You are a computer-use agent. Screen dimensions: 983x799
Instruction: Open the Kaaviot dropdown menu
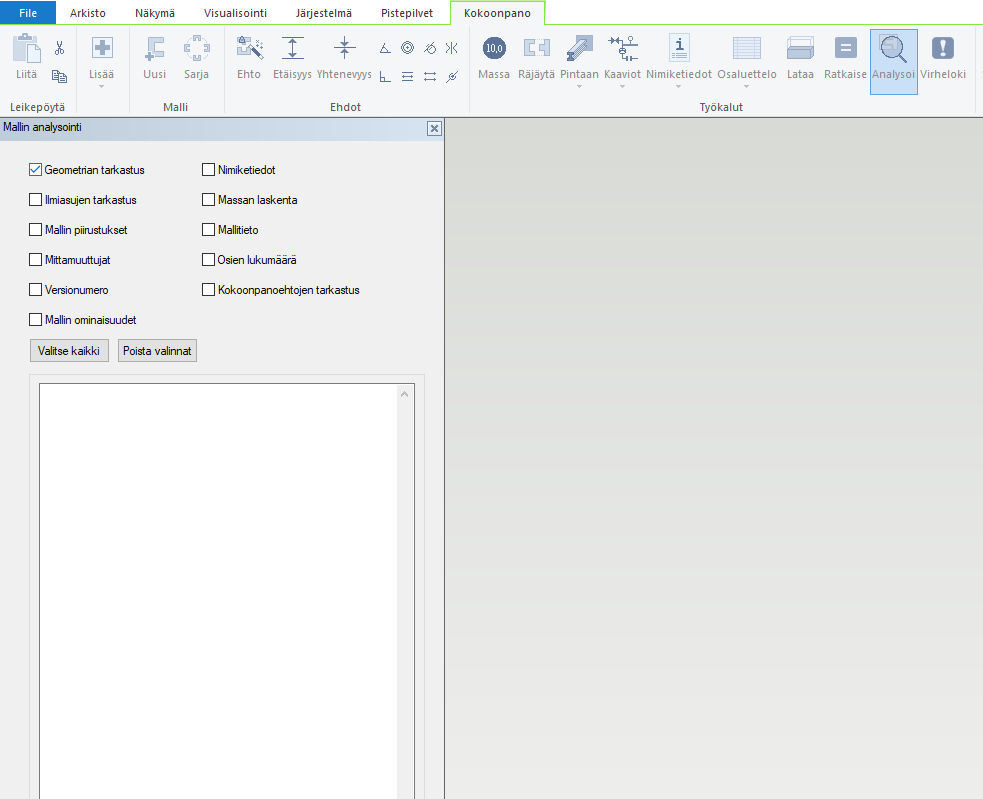click(x=622, y=86)
